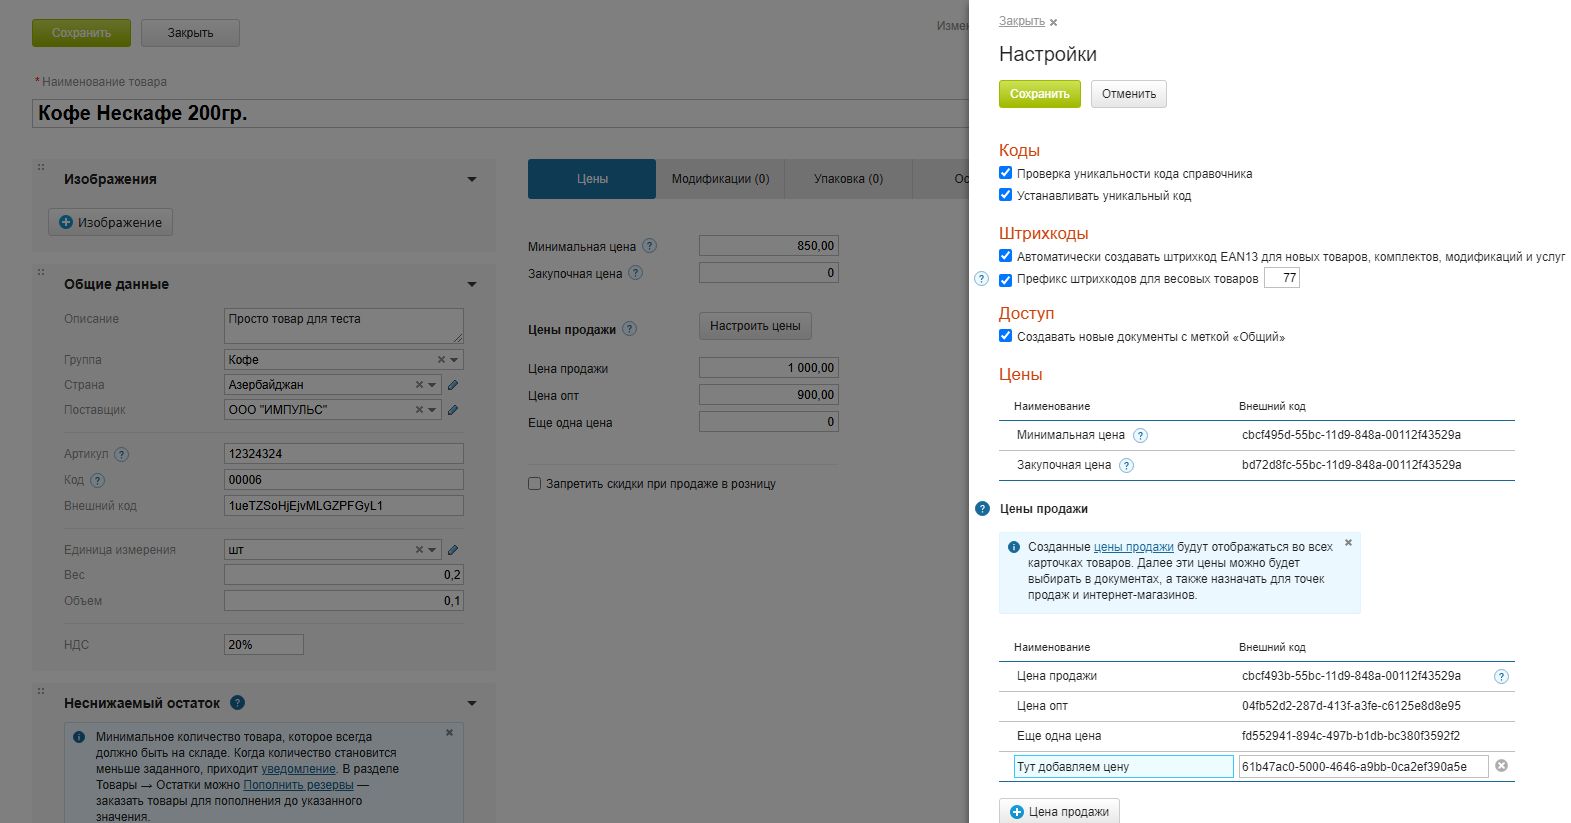Dismiss the Неснижаемый остаток info hint
The height and width of the screenshot is (823, 1571).
(x=449, y=733)
